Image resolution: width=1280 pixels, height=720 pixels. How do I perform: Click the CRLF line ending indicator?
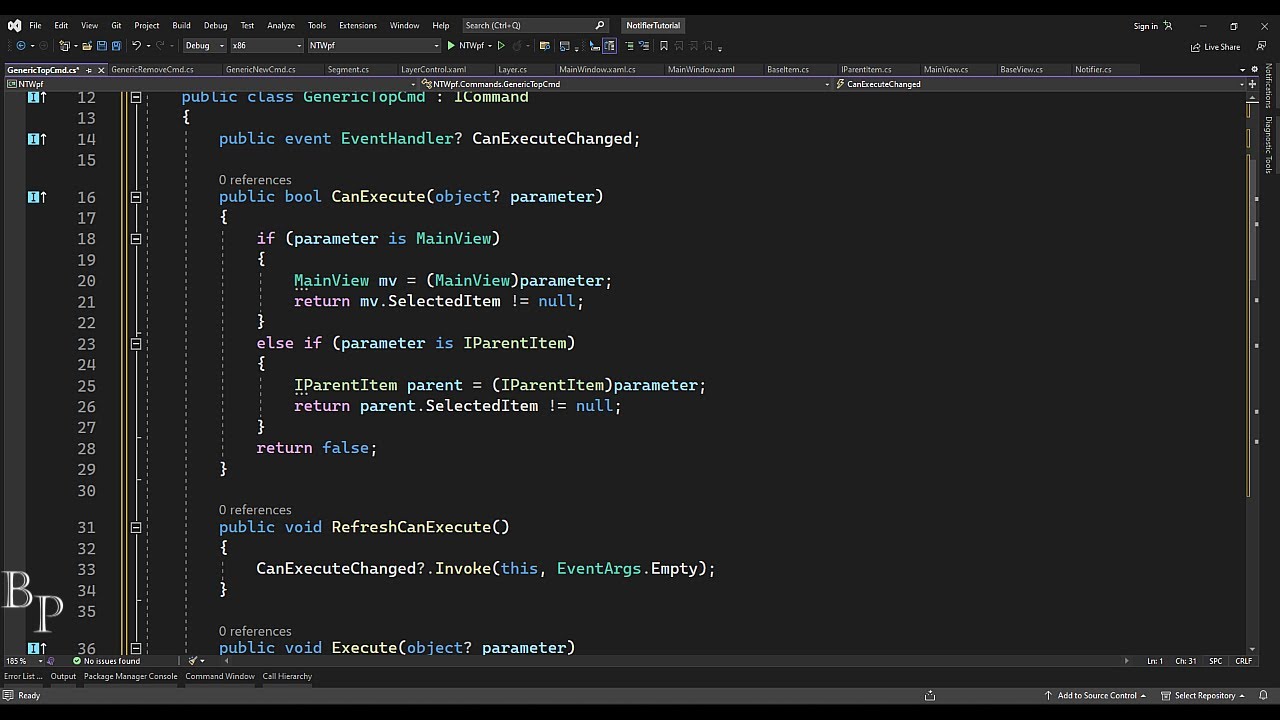tap(1244, 661)
